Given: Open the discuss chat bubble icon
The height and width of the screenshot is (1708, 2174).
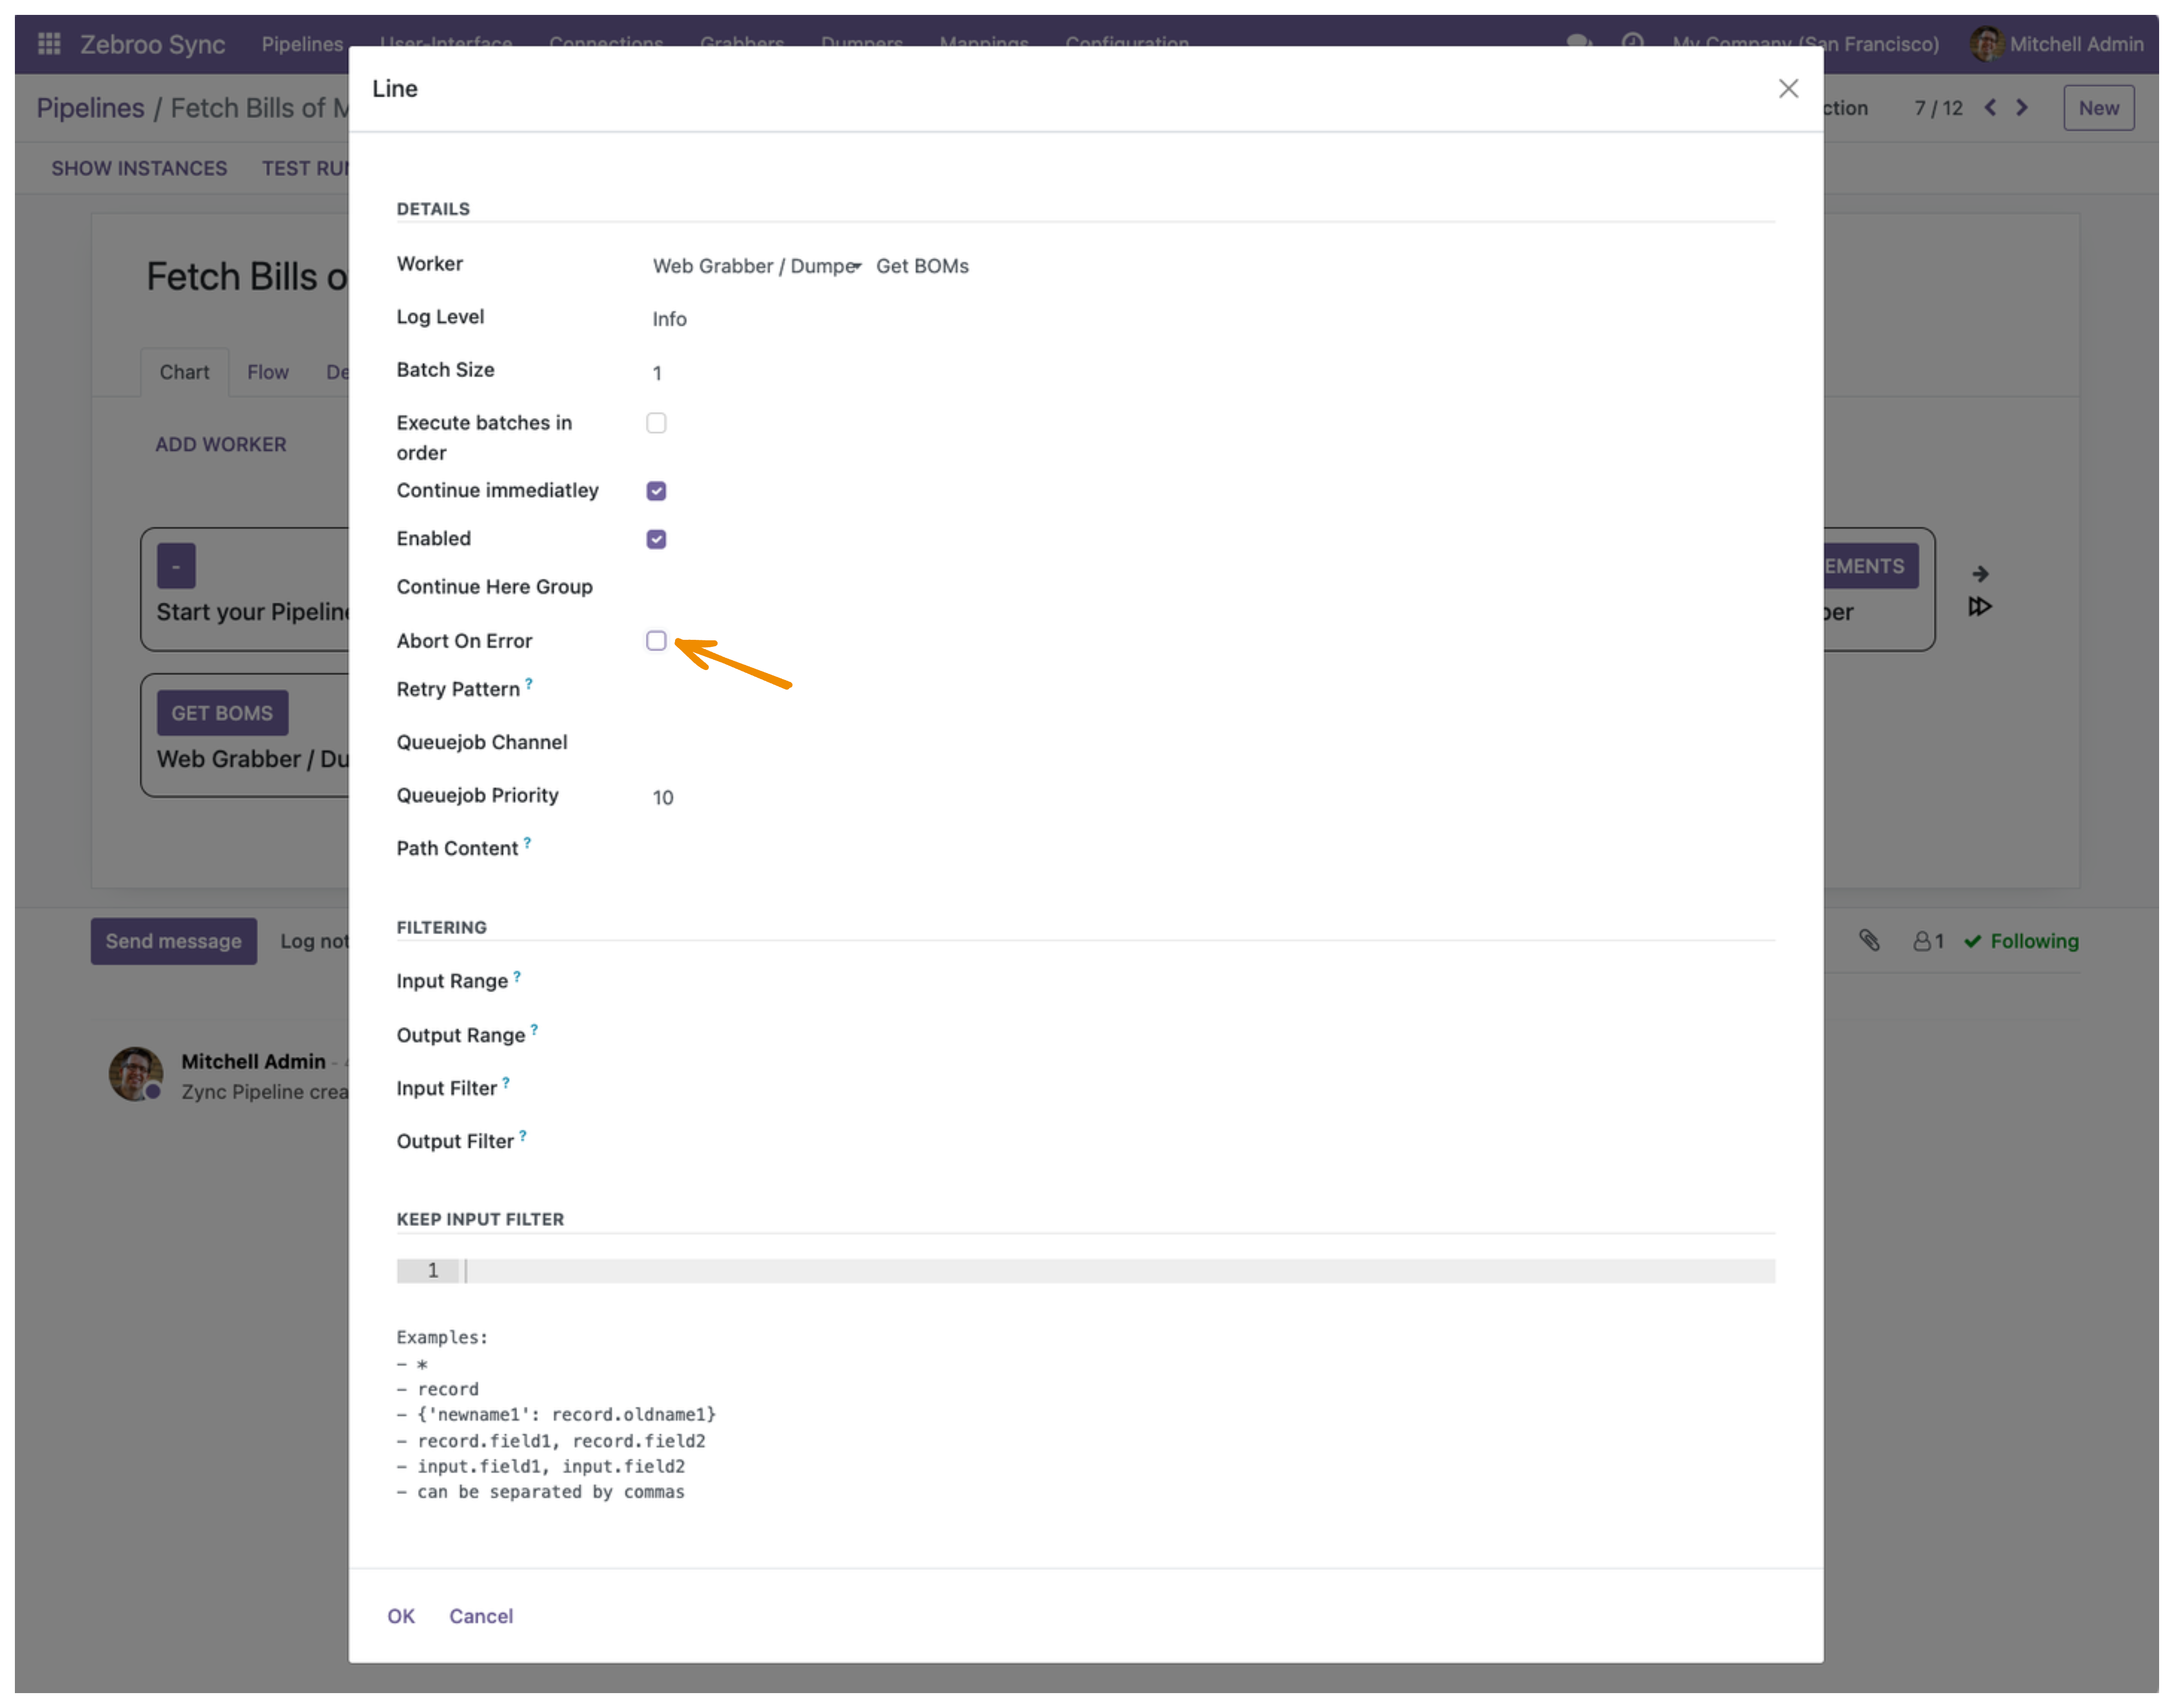Looking at the screenshot, I should pyautogui.click(x=1579, y=43).
